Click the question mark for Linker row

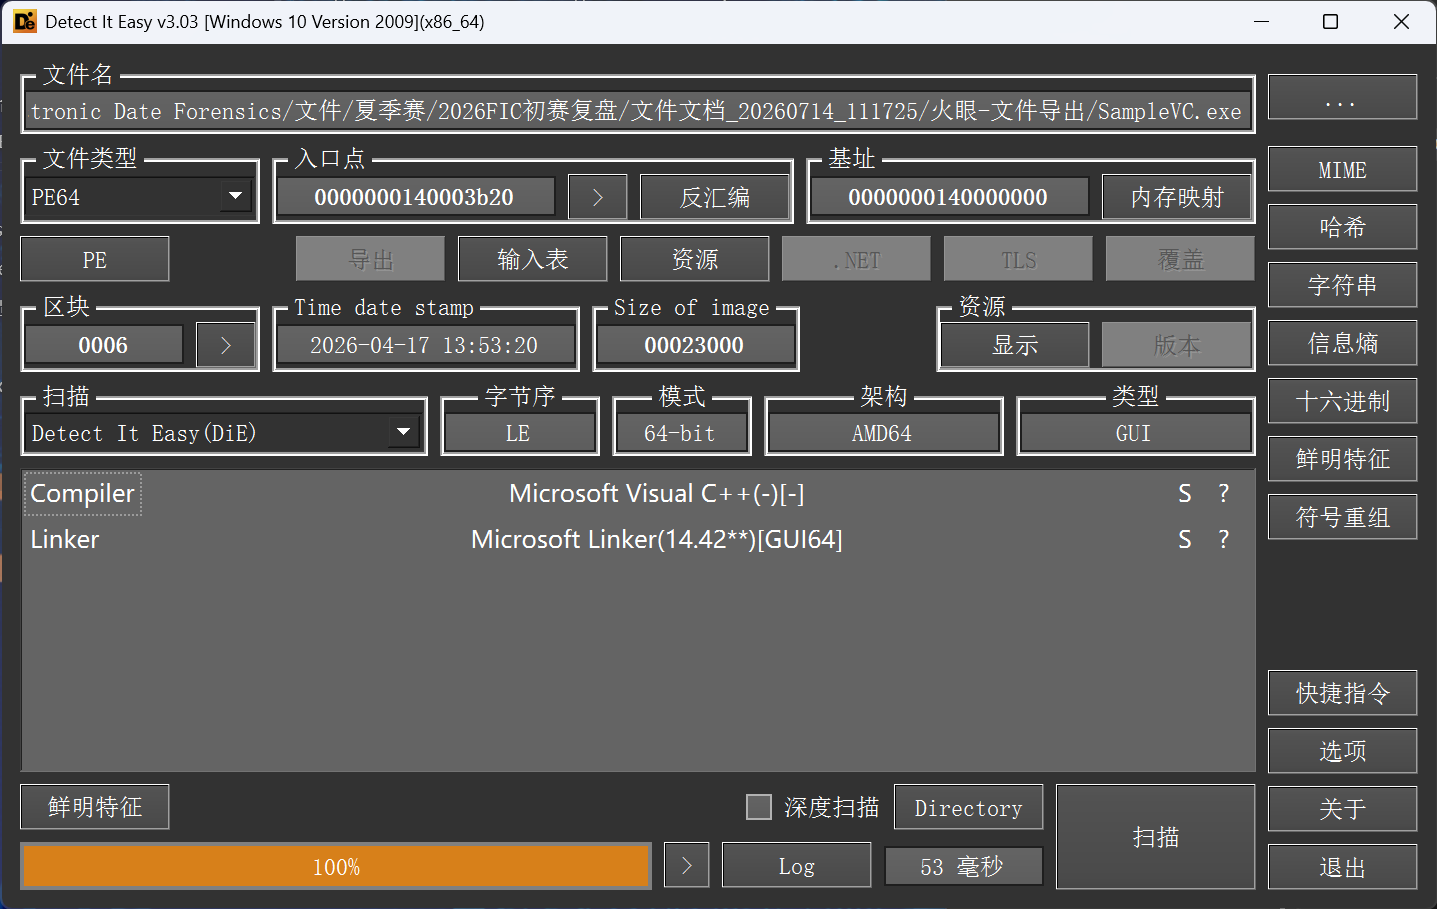[1223, 539]
